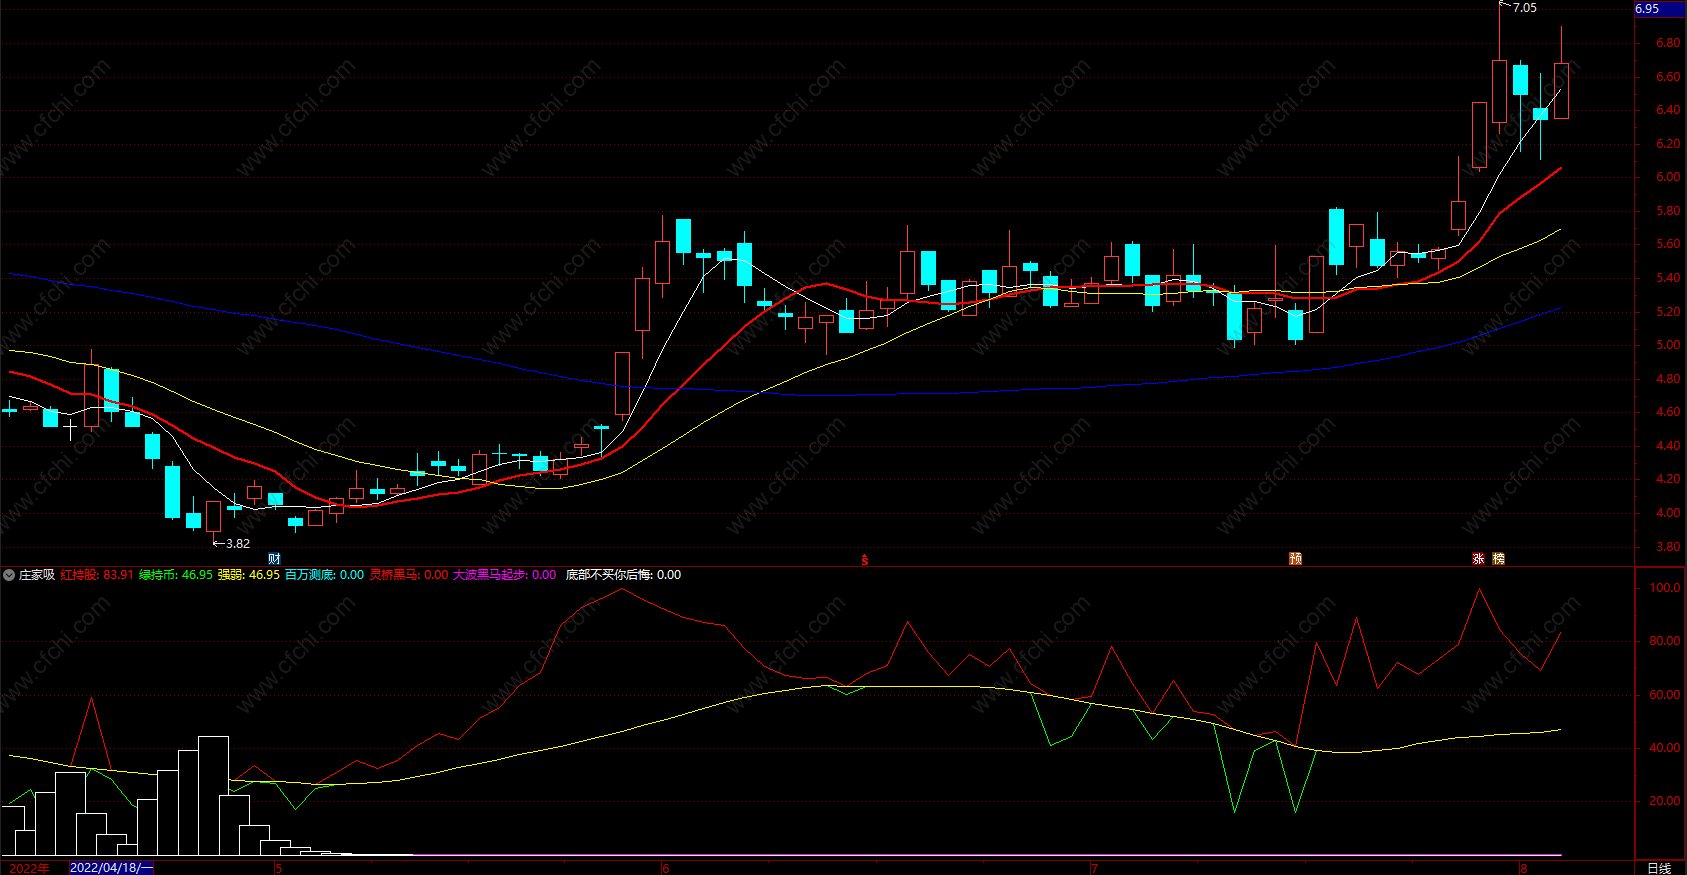The width and height of the screenshot is (1687, 875).
Task: Click the 2022/04/18 date label
Action: (111, 868)
